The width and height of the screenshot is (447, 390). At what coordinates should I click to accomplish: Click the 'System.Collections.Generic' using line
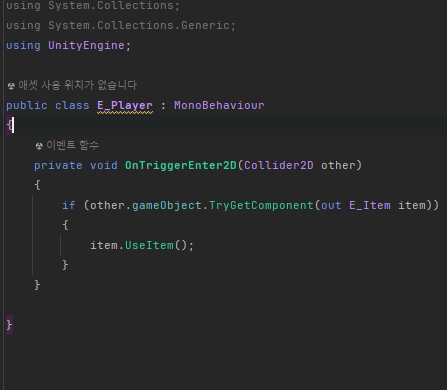(121, 26)
